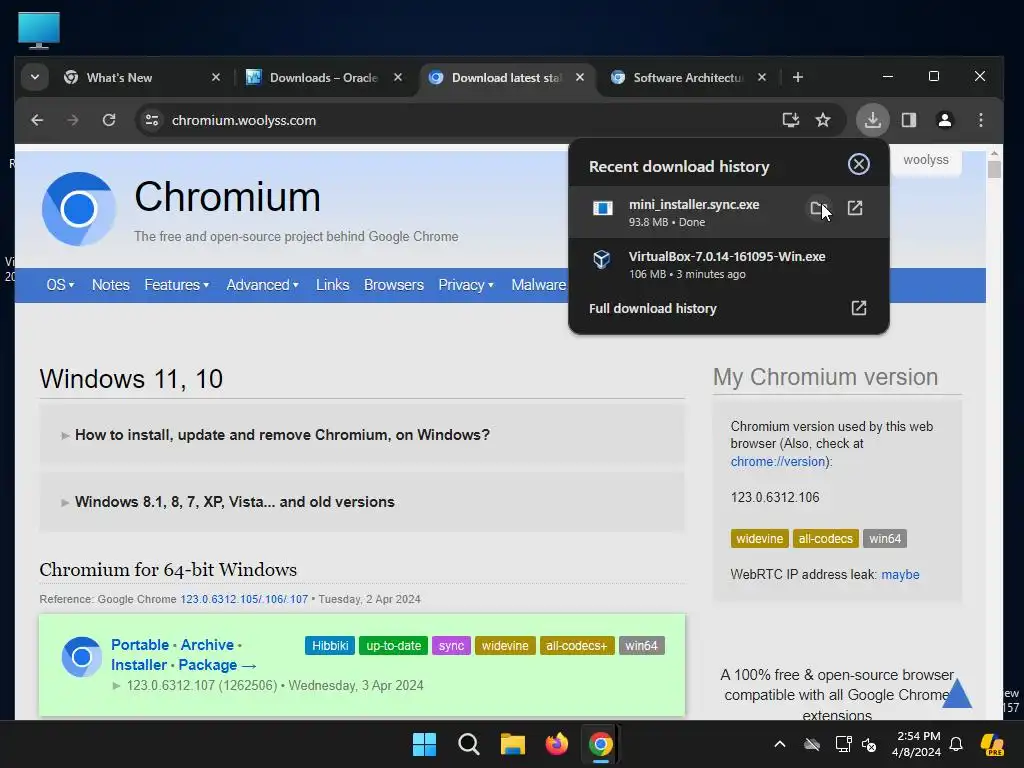Click the maybe WebRTC leak link
This screenshot has height=768, width=1024.
[x=901, y=575]
